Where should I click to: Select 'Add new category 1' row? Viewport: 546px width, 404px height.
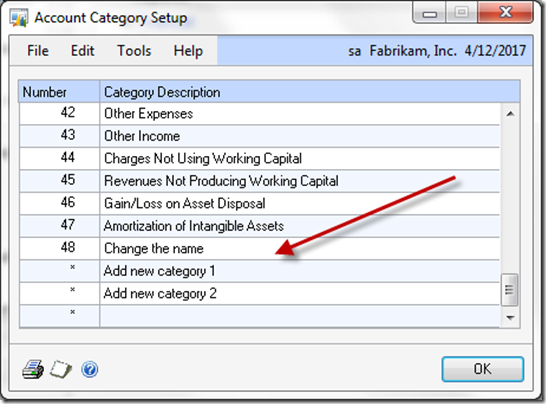pyautogui.click(x=259, y=271)
